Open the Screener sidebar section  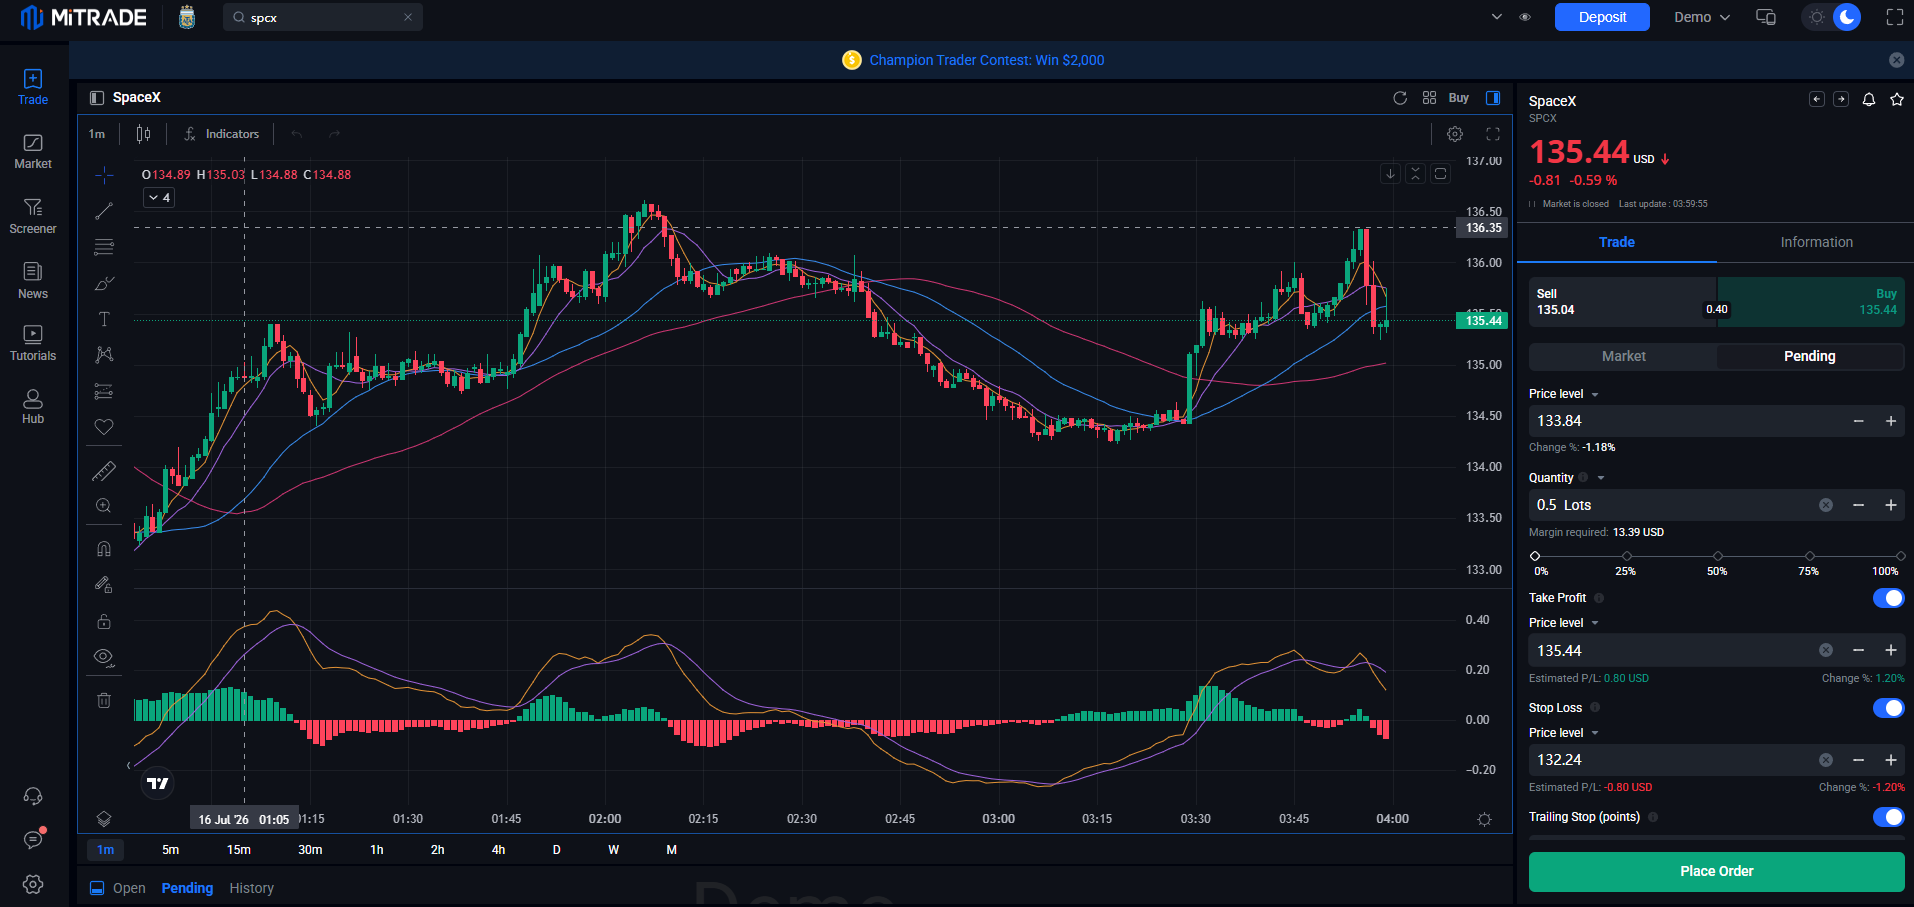(x=33, y=215)
